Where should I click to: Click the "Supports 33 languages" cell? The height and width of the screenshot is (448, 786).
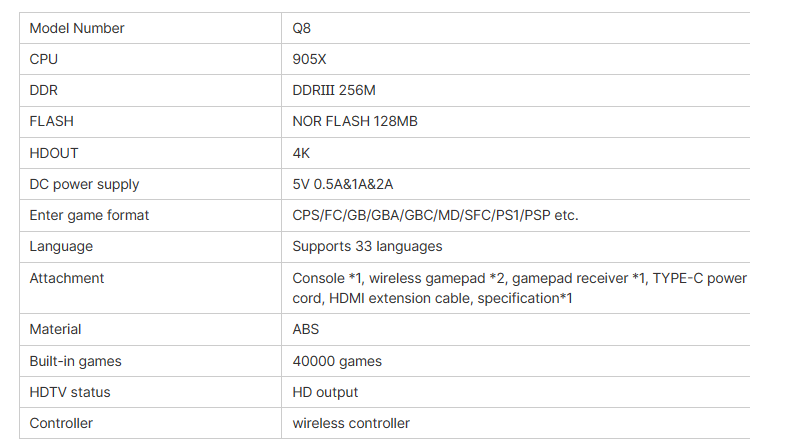(367, 246)
